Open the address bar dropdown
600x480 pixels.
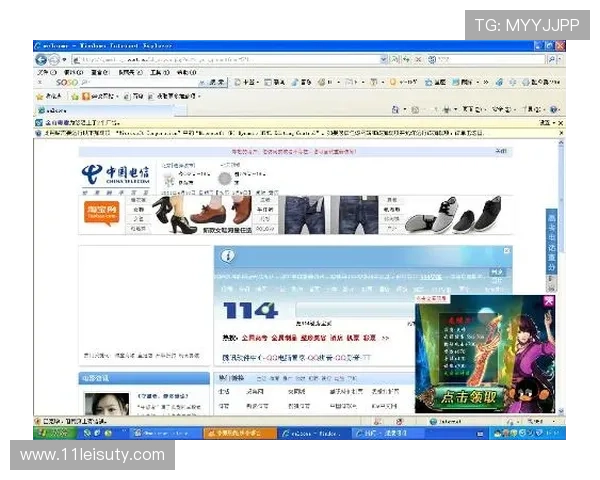(384, 60)
